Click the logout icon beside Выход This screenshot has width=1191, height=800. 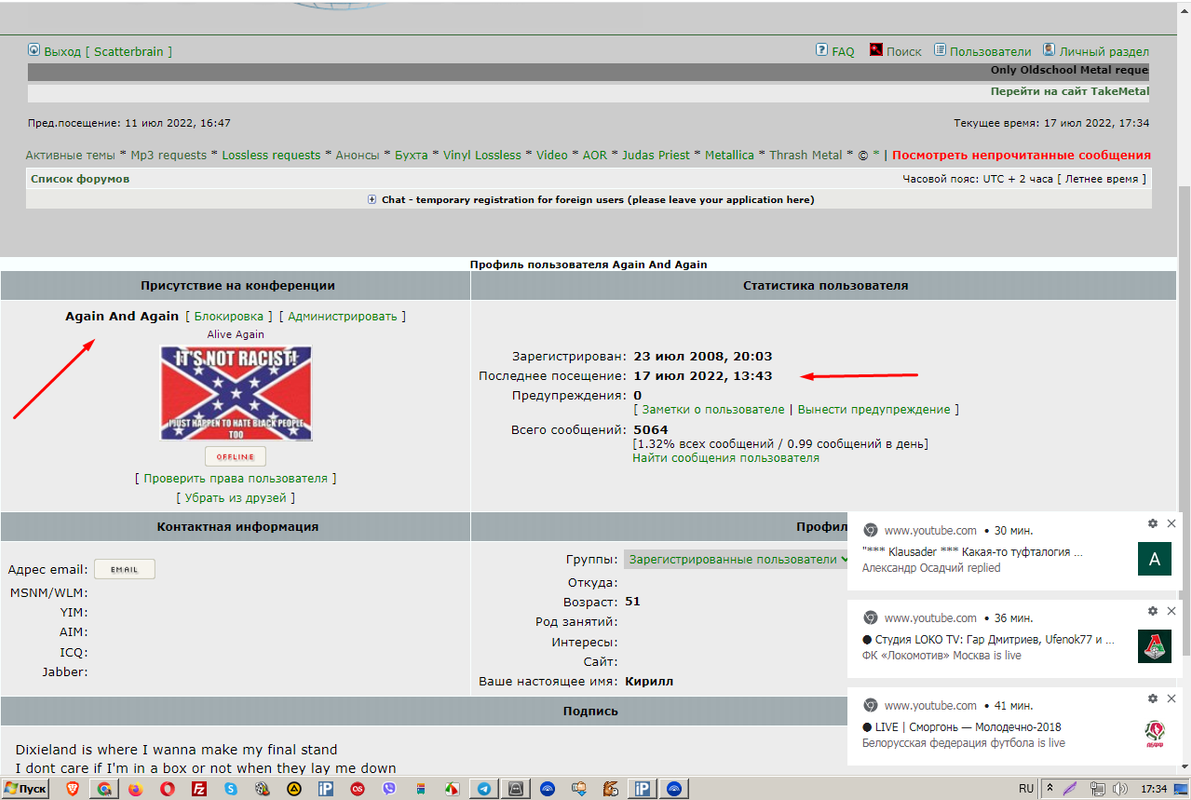[x=33, y=50]
